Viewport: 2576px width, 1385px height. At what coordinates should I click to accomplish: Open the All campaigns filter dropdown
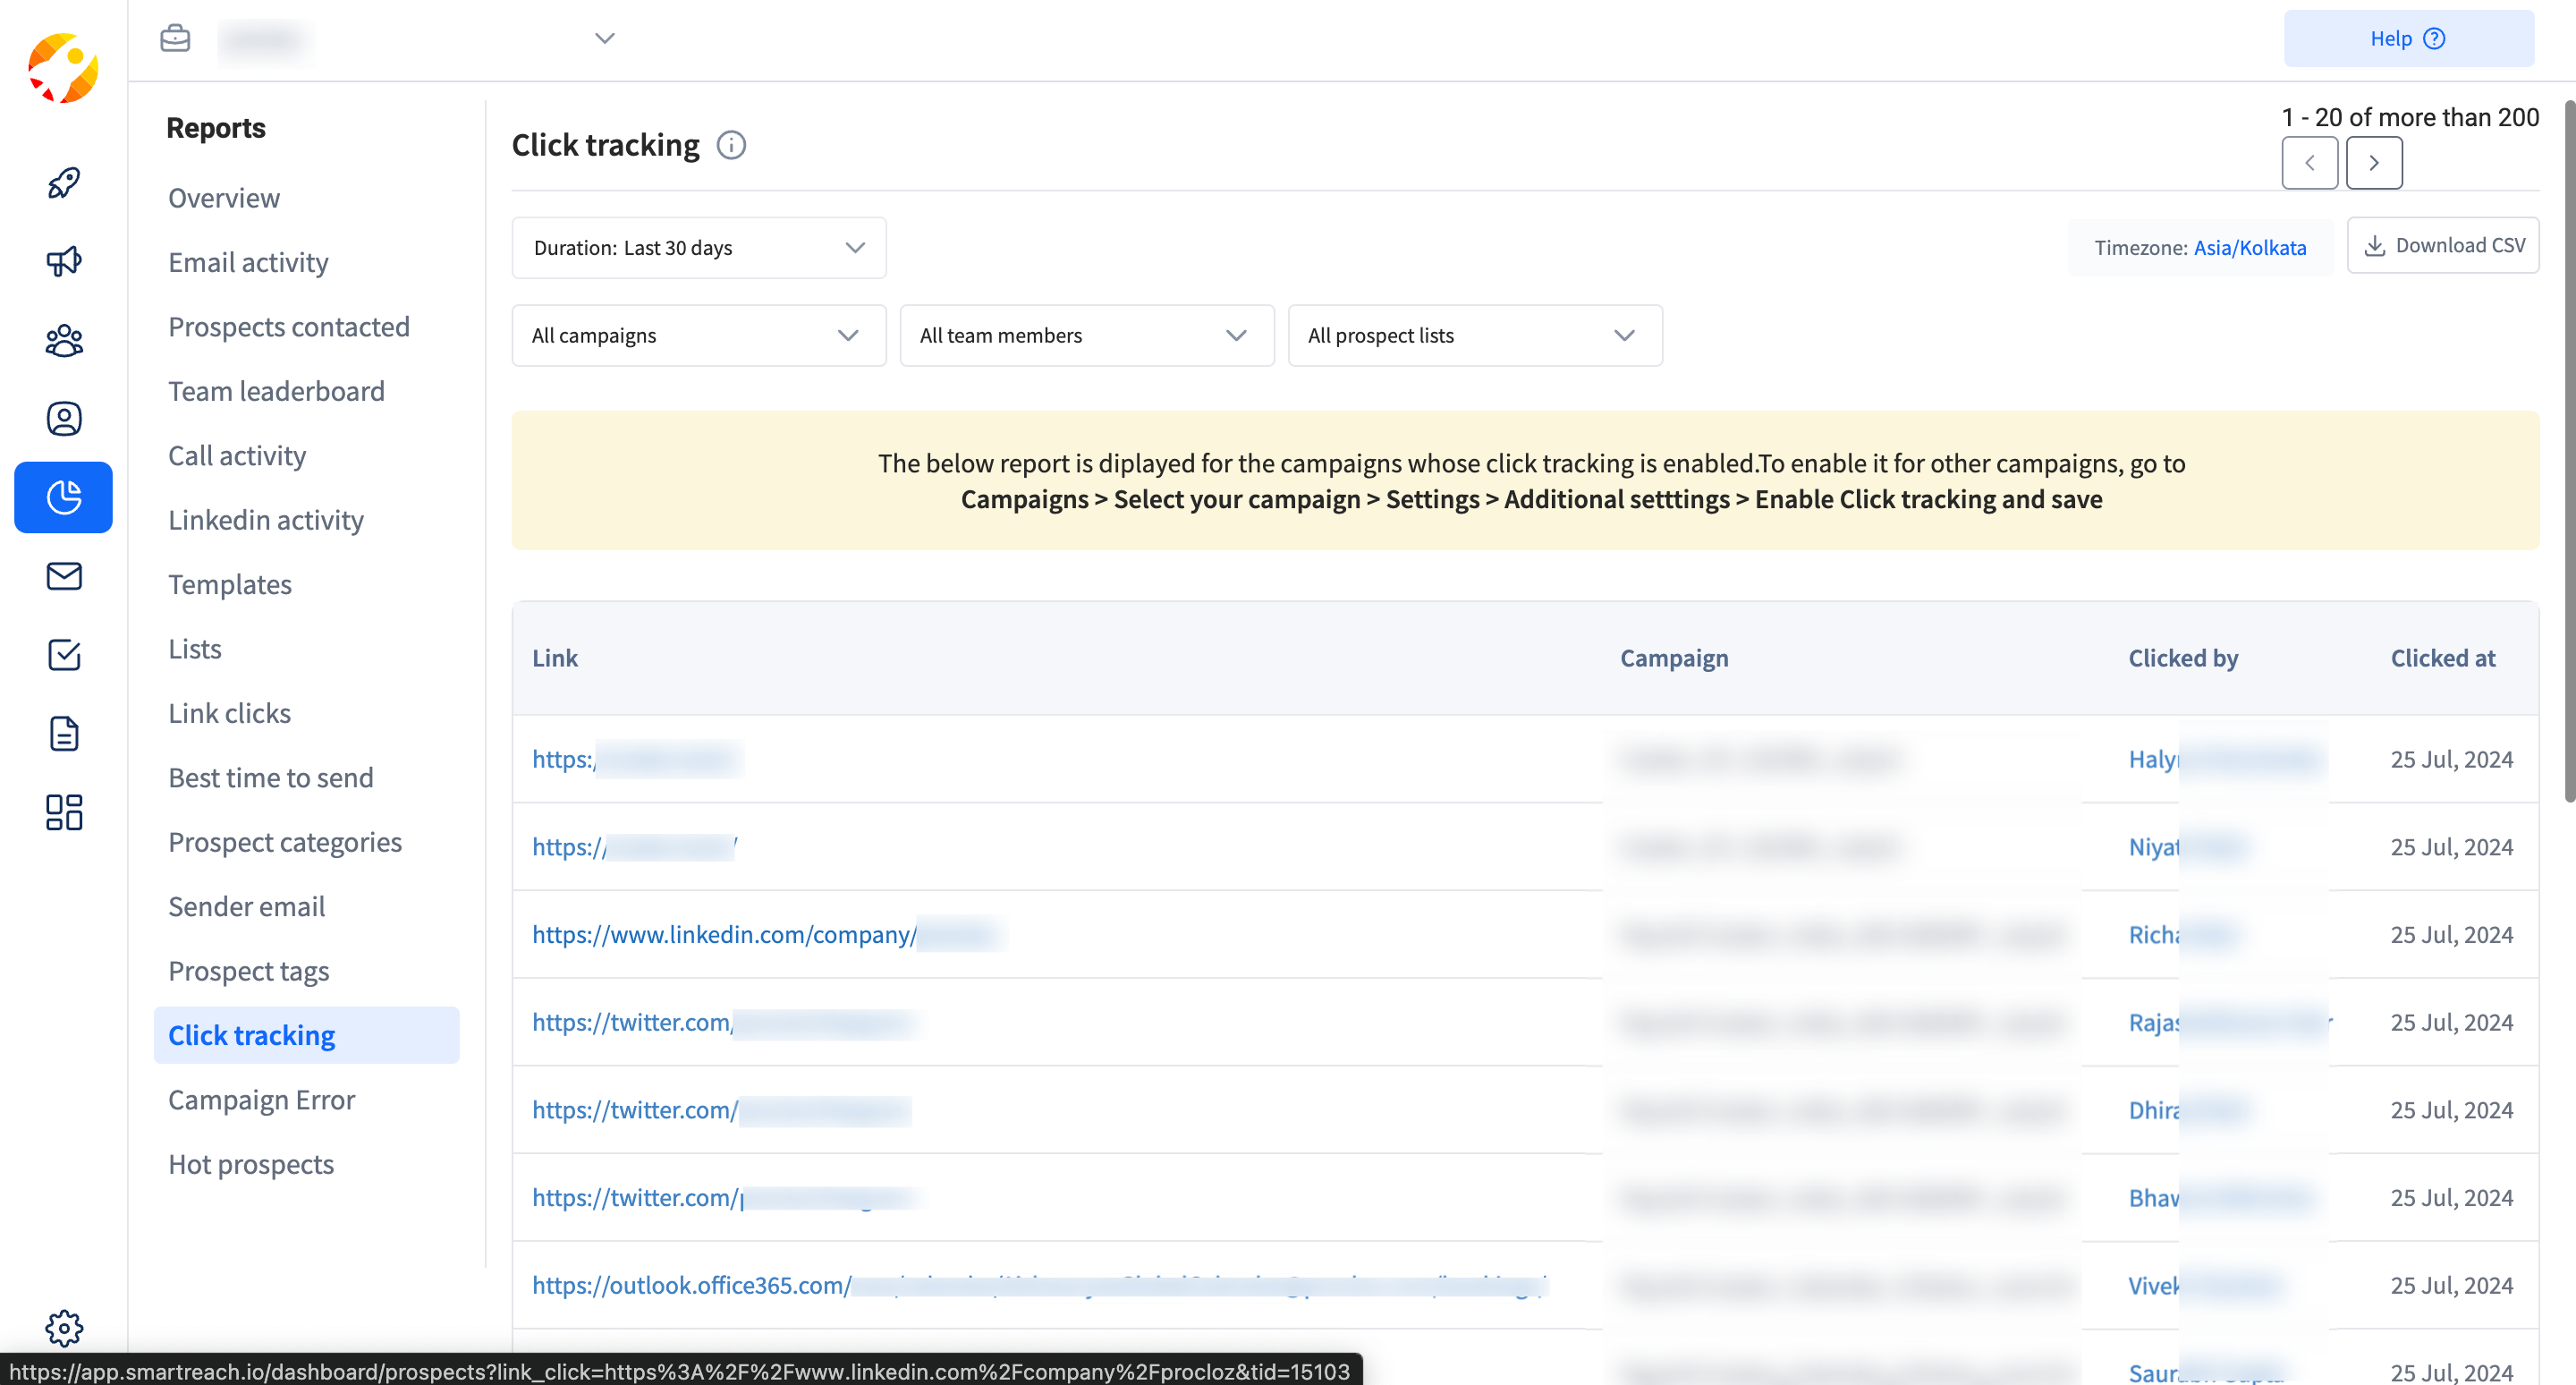click(694, 335)
